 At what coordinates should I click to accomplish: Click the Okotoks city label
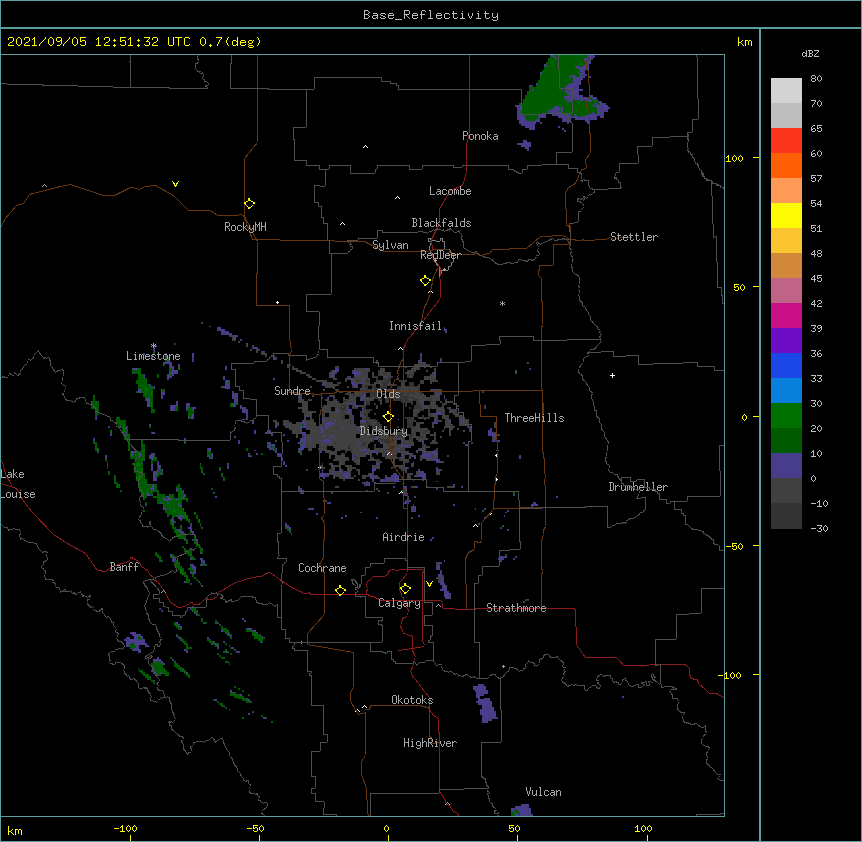[412, 700]
